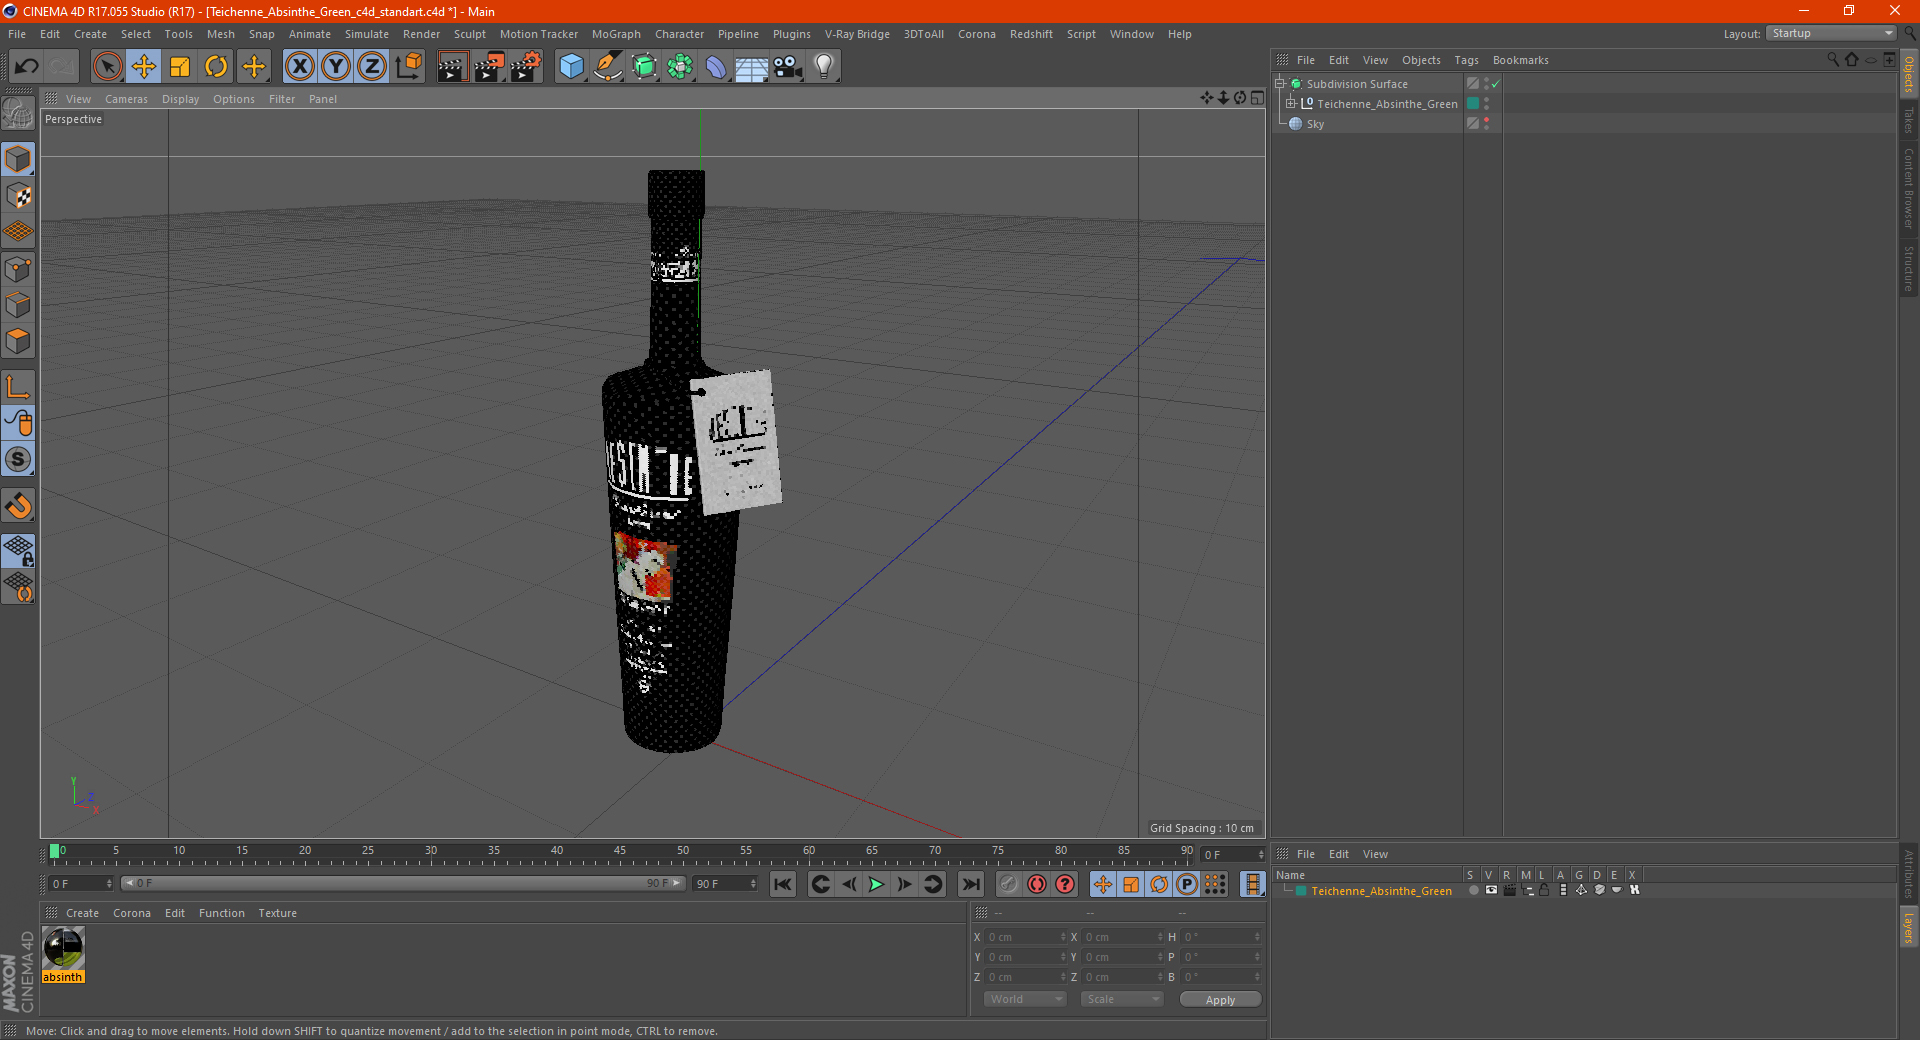Click the Make Editable icon
This screenshot has width=1920, height=1040.
pos(18,114)
